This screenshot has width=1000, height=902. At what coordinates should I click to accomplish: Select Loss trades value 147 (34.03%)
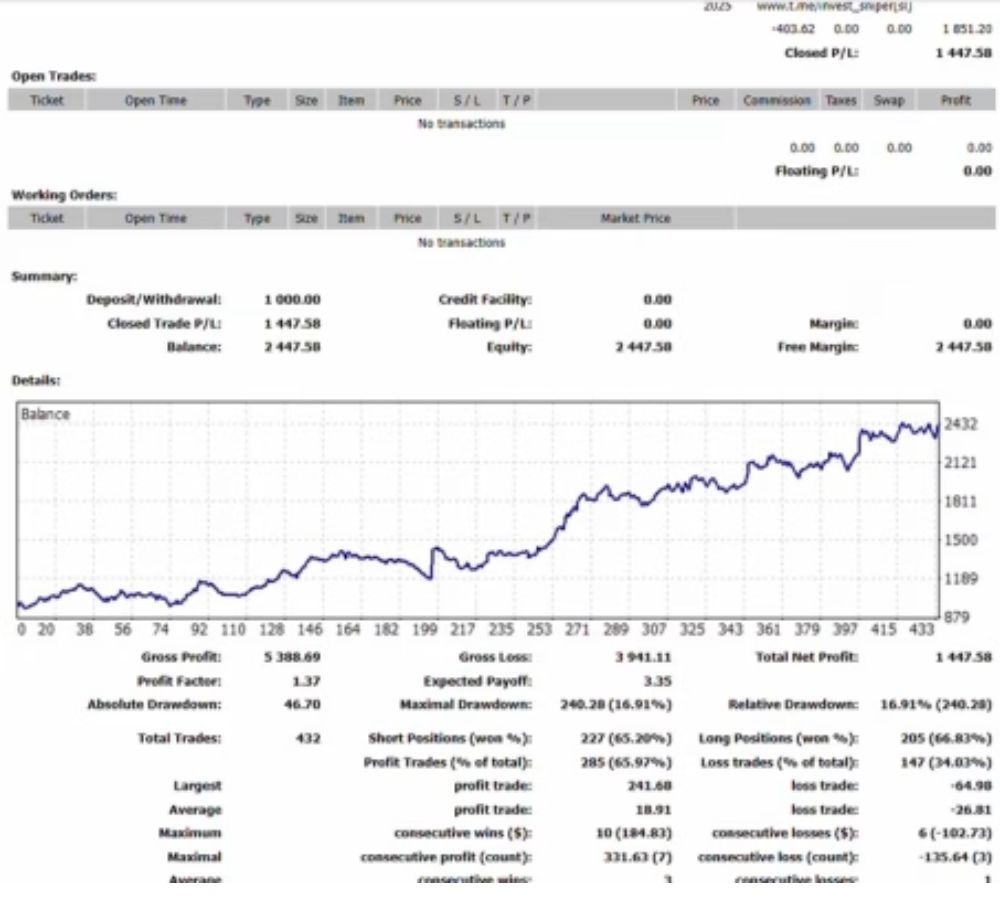(946, 762)
